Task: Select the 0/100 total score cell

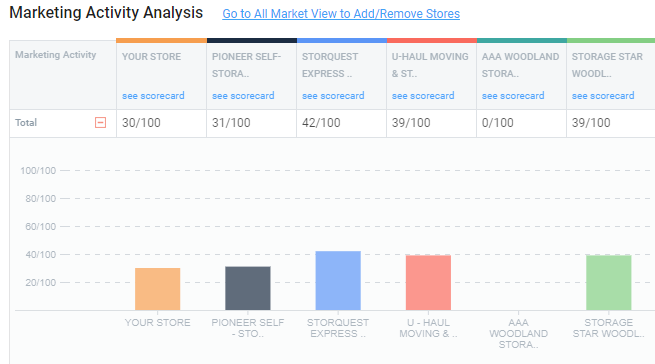Action: tap(521, 123)
